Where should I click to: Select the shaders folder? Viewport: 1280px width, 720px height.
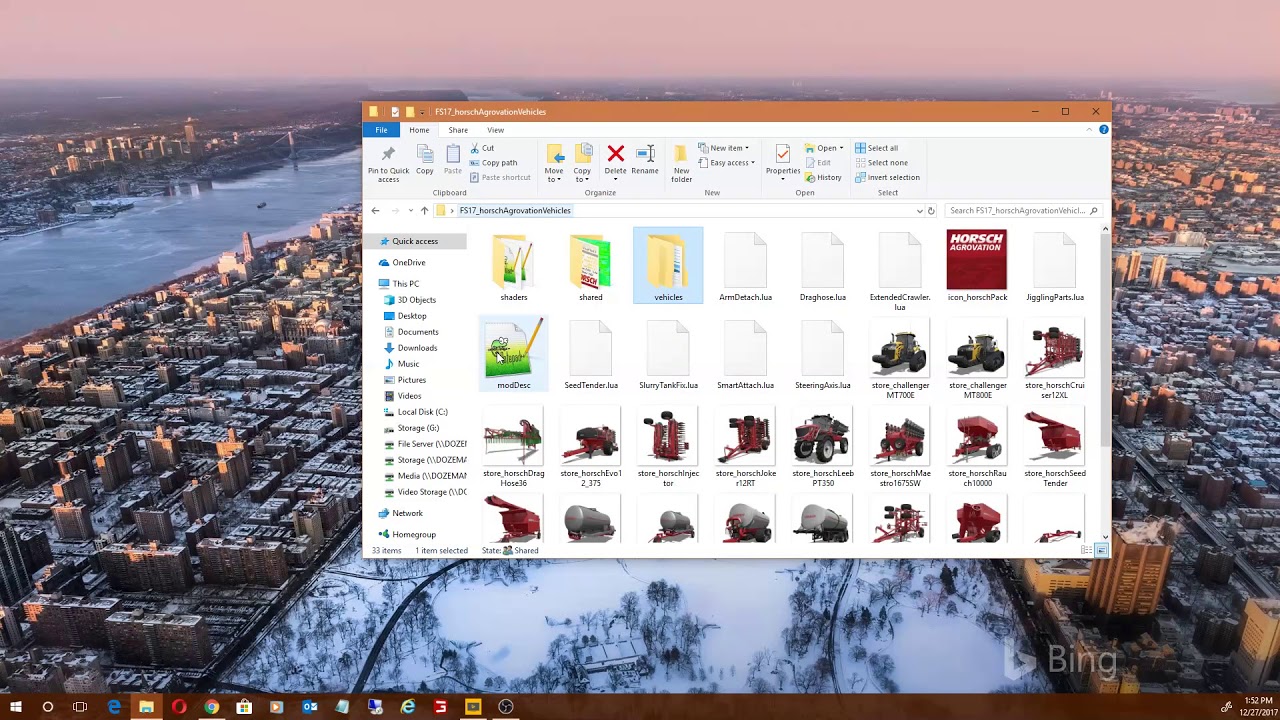pos(514,266)
